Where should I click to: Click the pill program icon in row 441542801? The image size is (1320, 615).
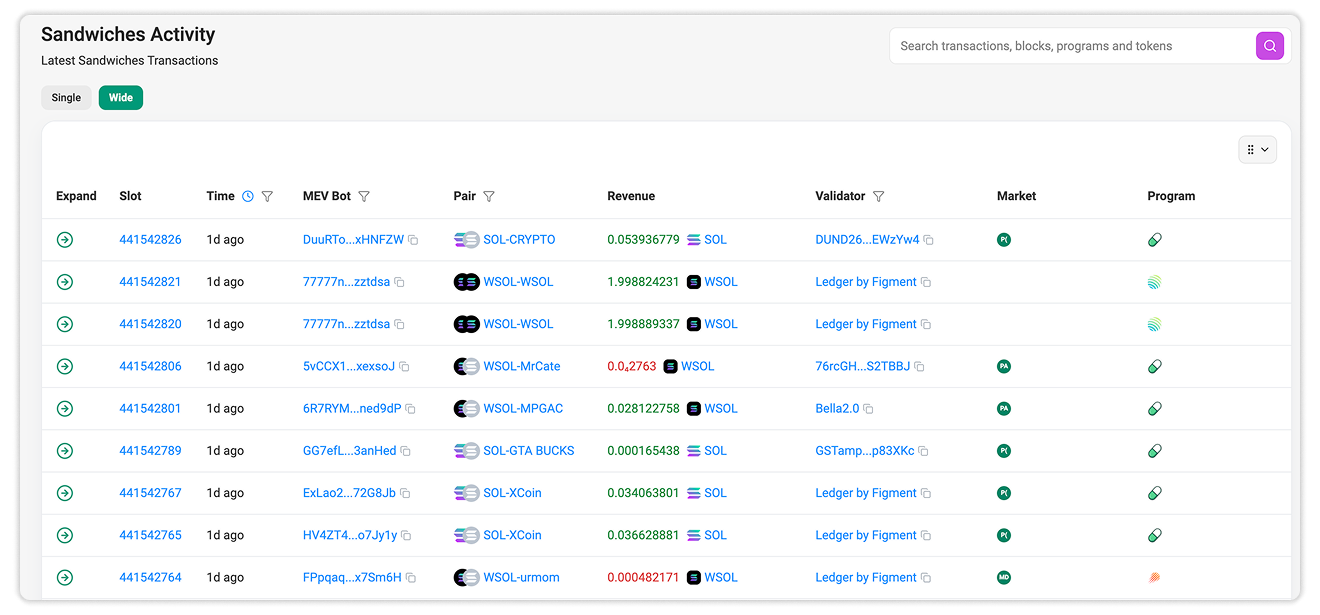point(1155,408)
